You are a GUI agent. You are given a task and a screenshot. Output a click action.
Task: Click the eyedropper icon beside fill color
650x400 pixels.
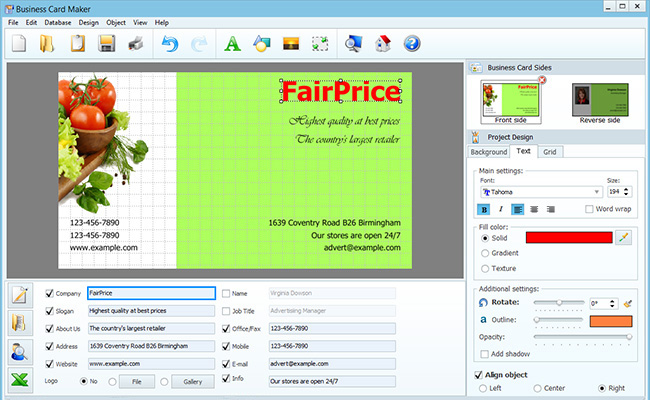625,237
